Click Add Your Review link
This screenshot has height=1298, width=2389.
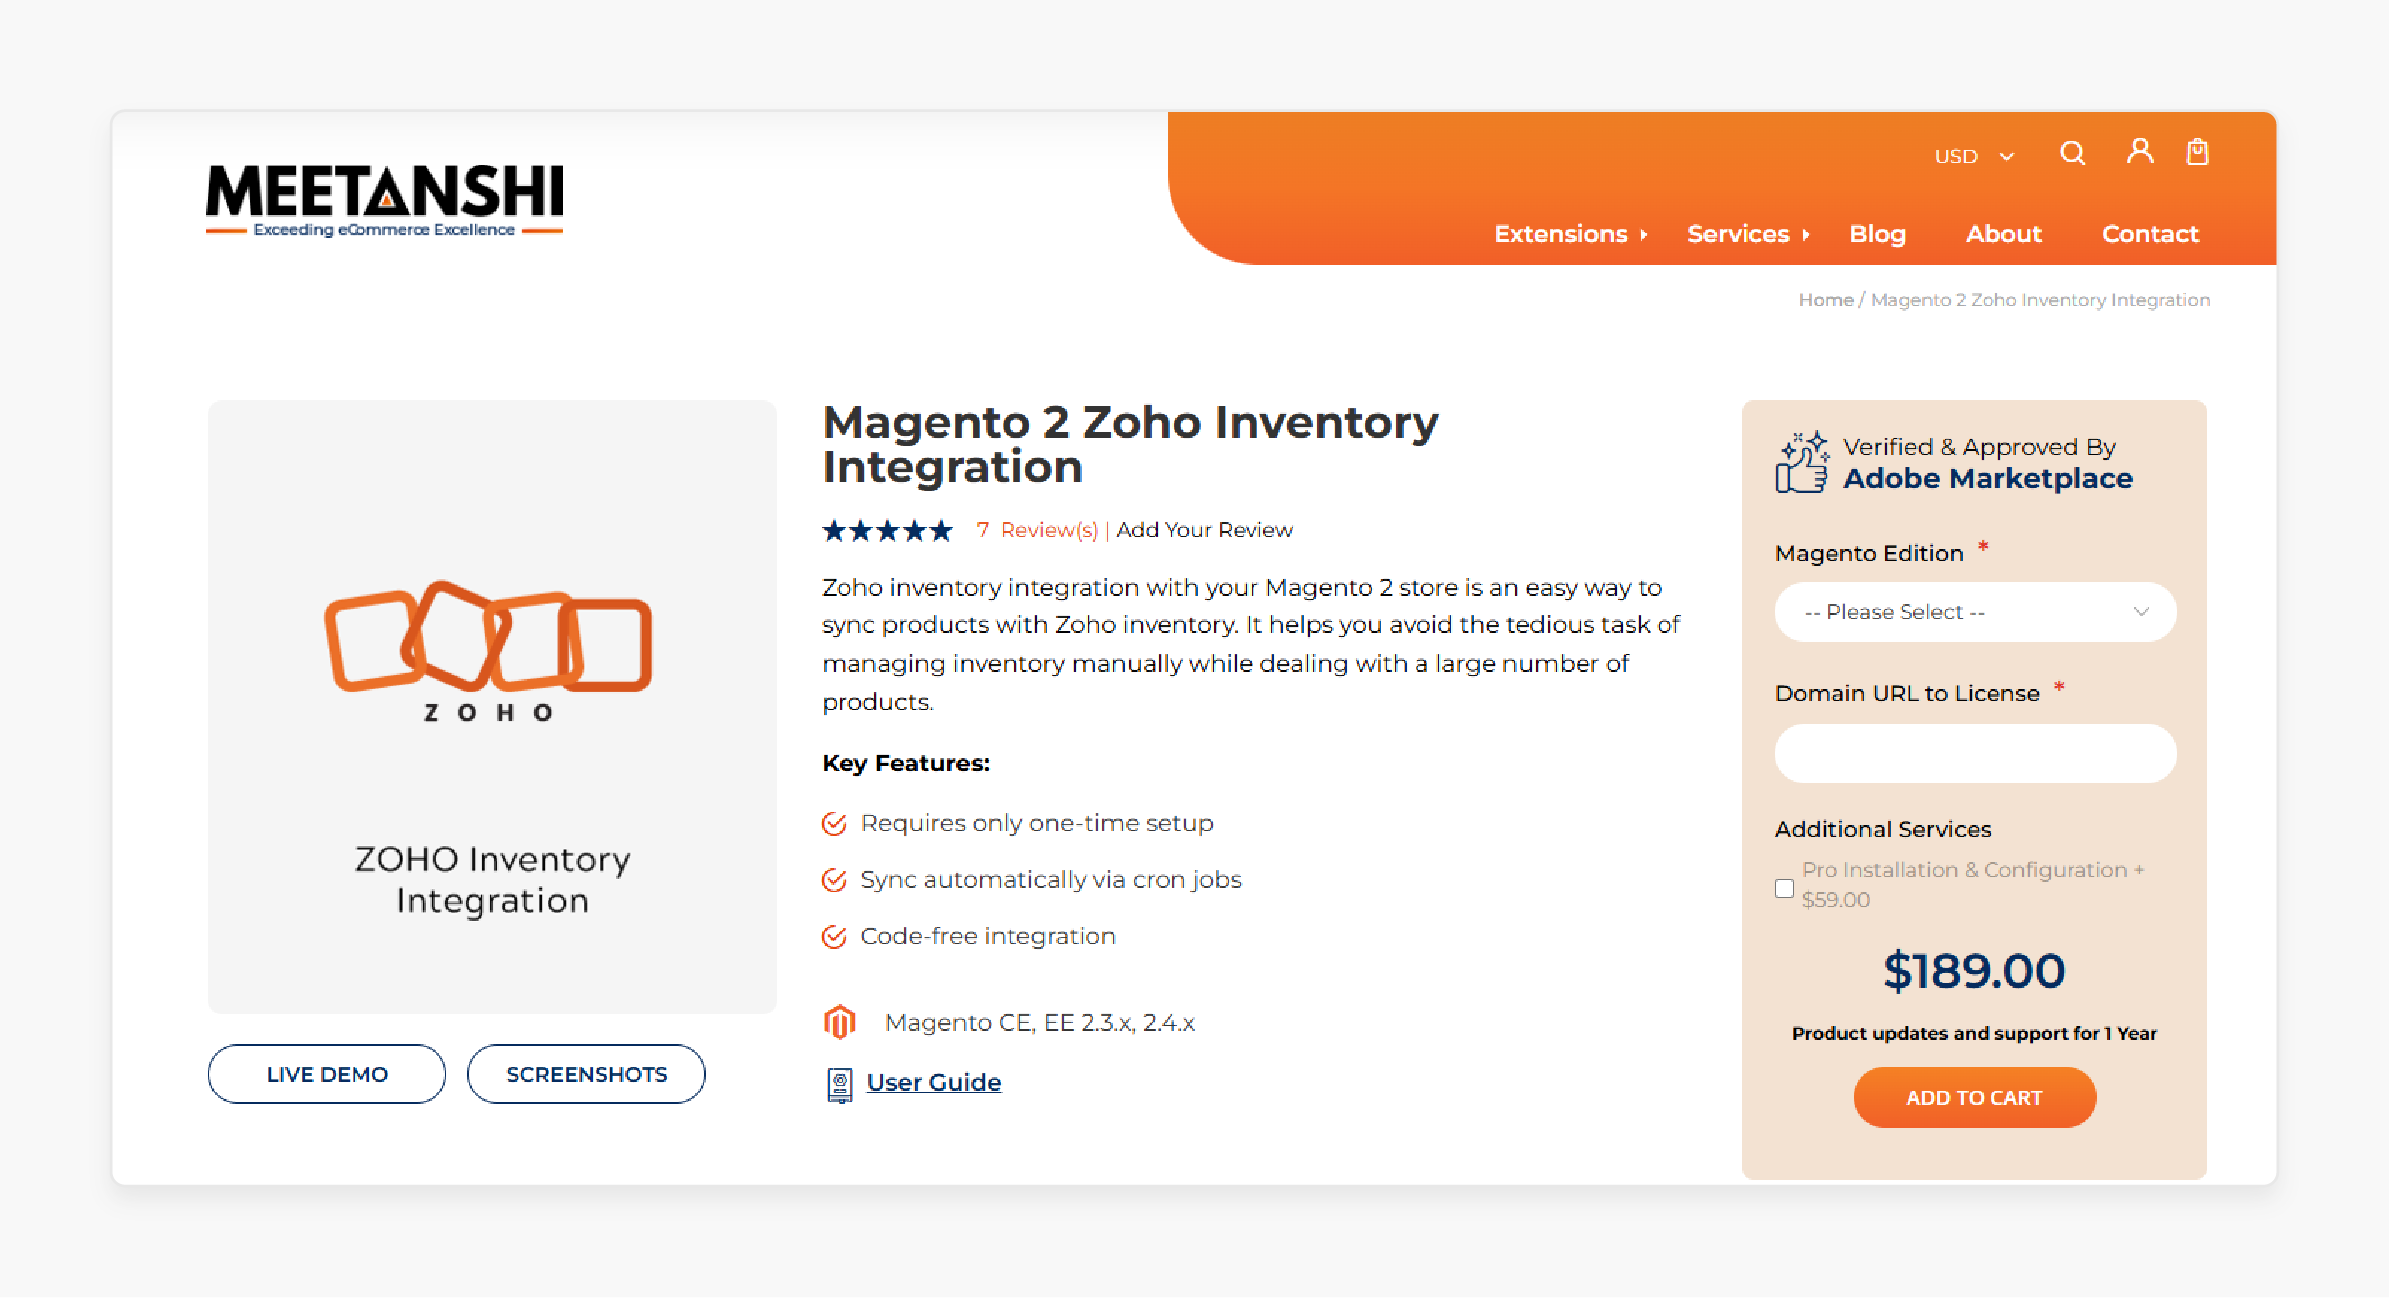[x=1204, y=530]
